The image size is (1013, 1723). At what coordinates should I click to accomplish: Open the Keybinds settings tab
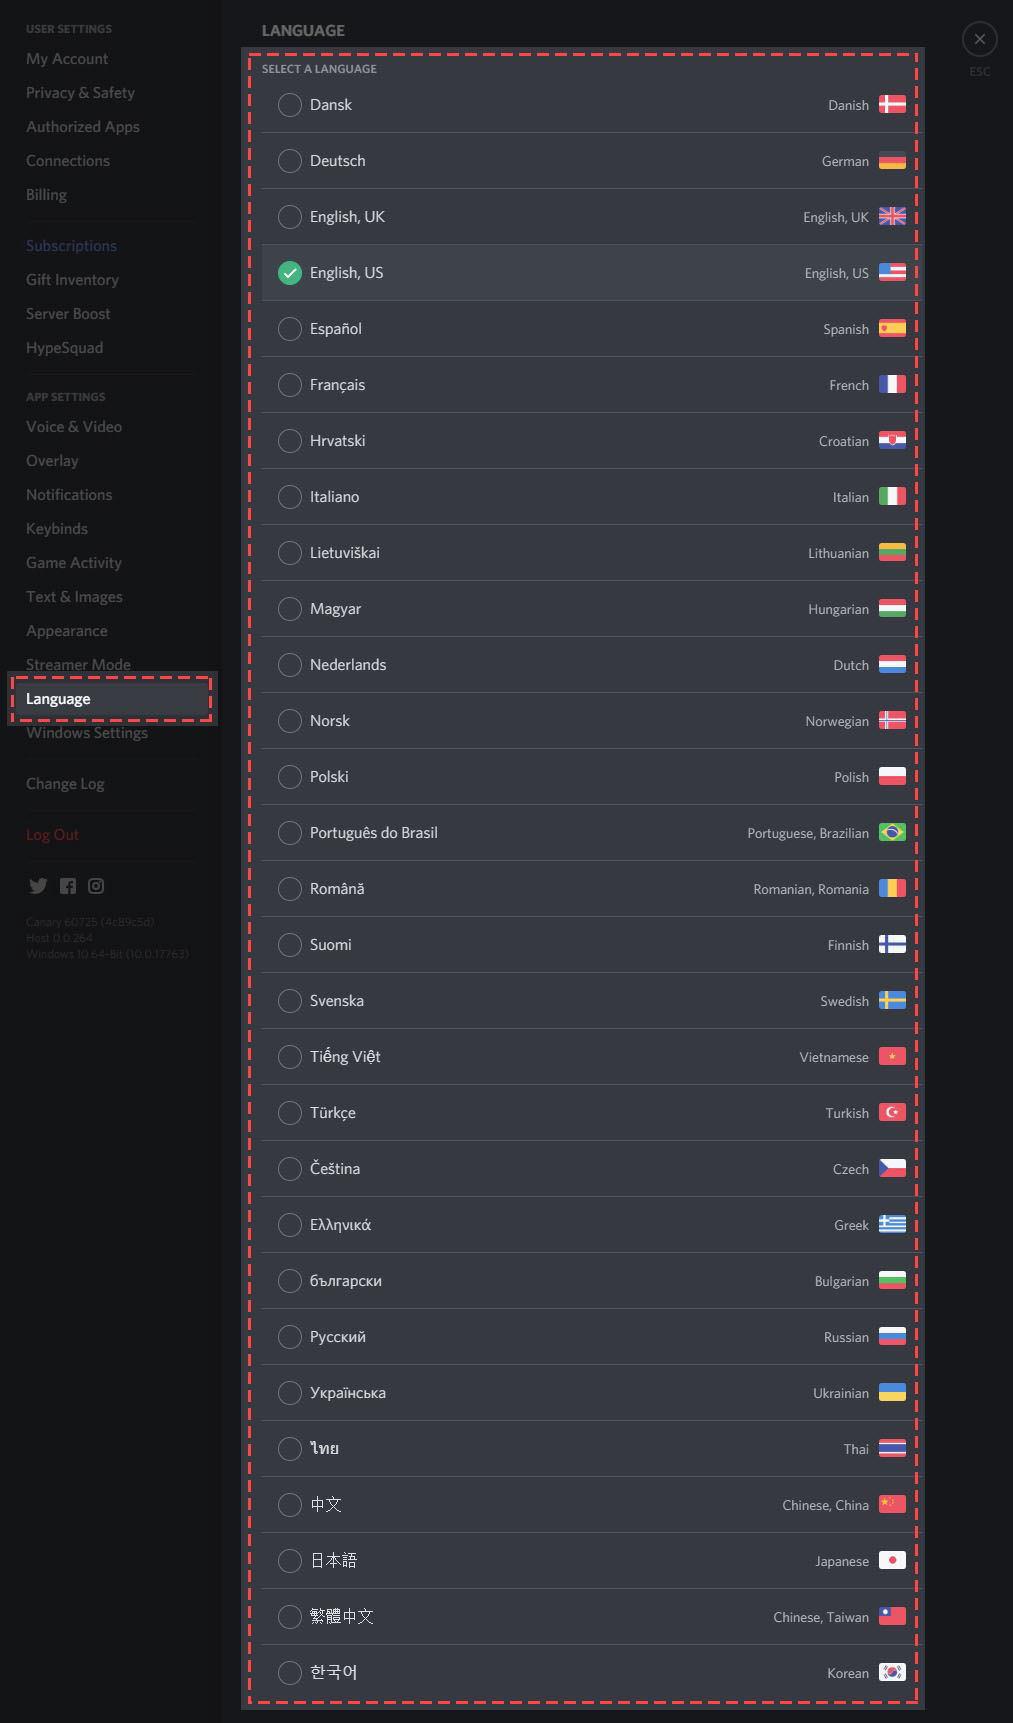(x=57, y=529)
